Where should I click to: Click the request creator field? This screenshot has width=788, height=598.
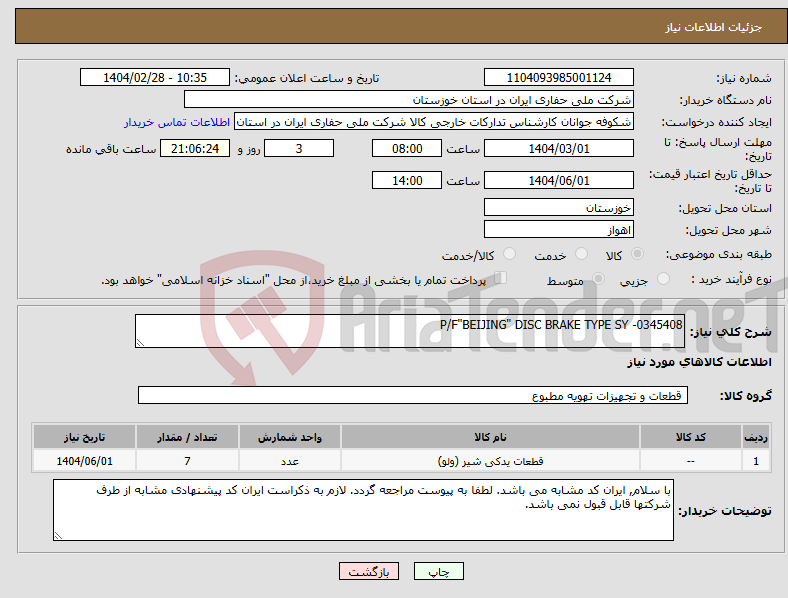coord(434,122)
